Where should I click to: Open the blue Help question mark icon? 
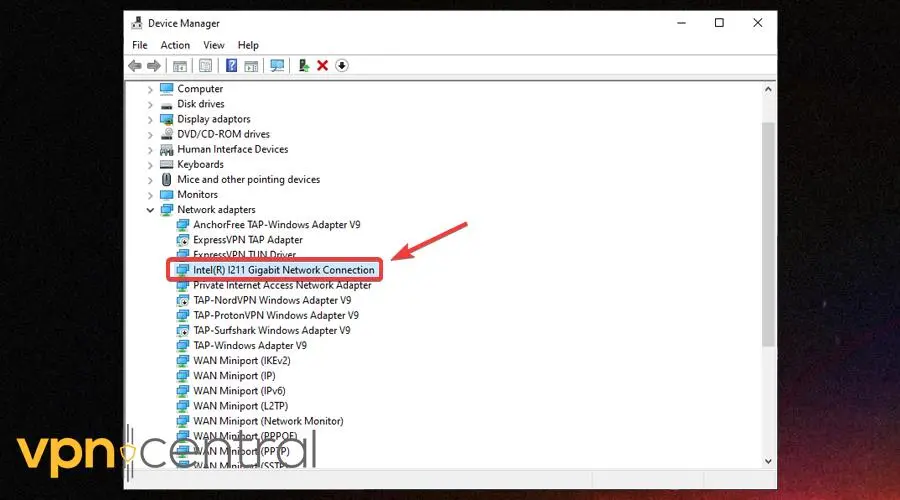(231, 65)
